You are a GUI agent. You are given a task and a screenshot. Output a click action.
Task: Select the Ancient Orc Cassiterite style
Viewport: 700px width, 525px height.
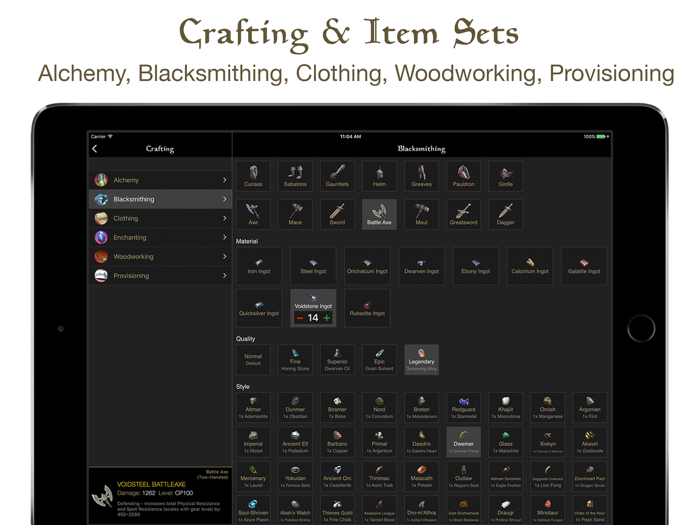[337, 476]
